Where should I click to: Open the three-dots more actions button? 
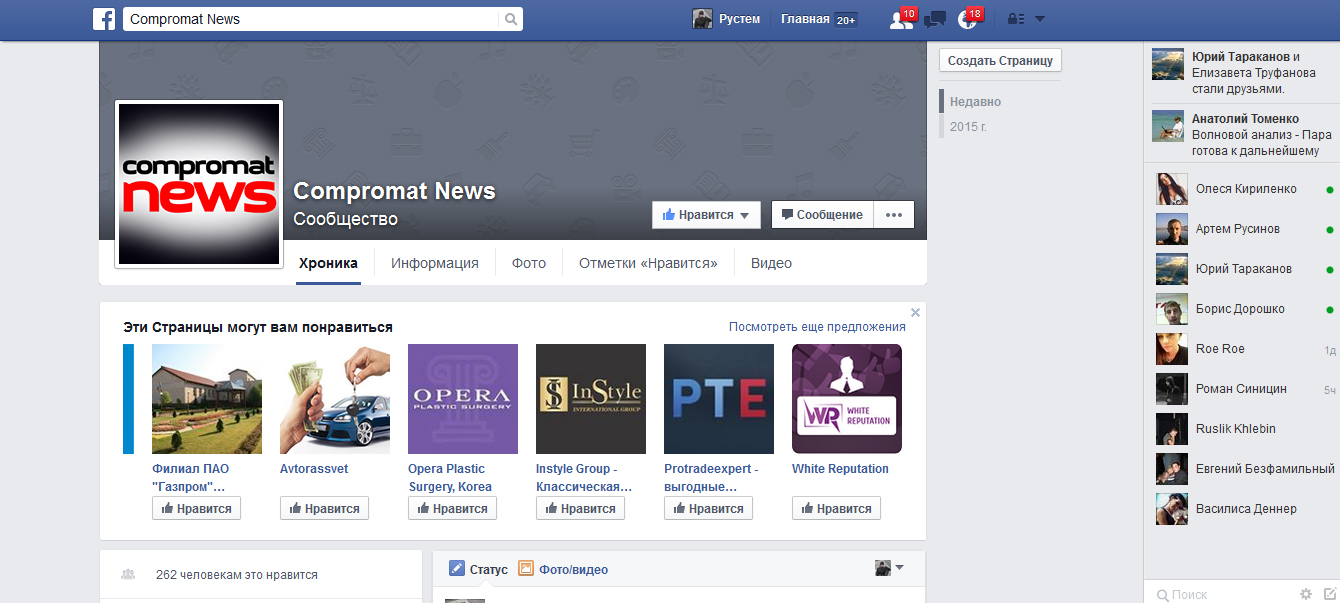coord(894,215)
